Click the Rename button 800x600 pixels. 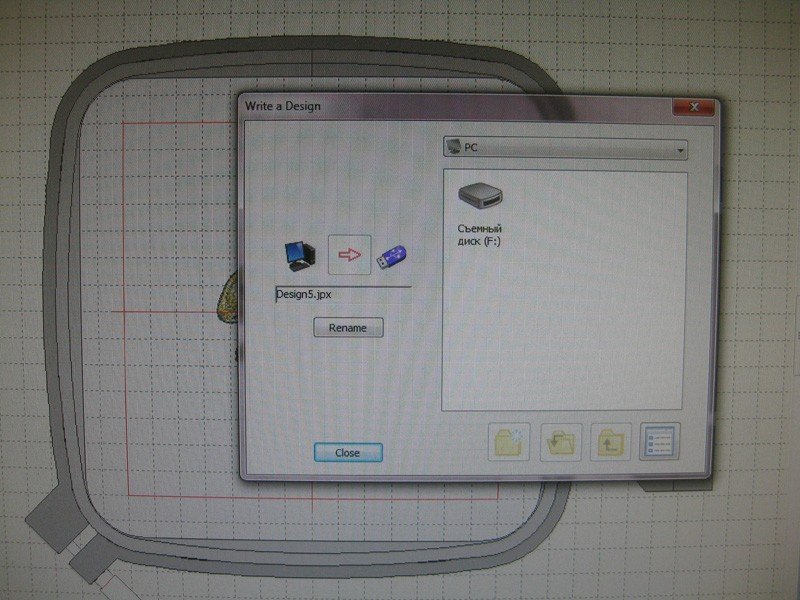tap(348, 328)
